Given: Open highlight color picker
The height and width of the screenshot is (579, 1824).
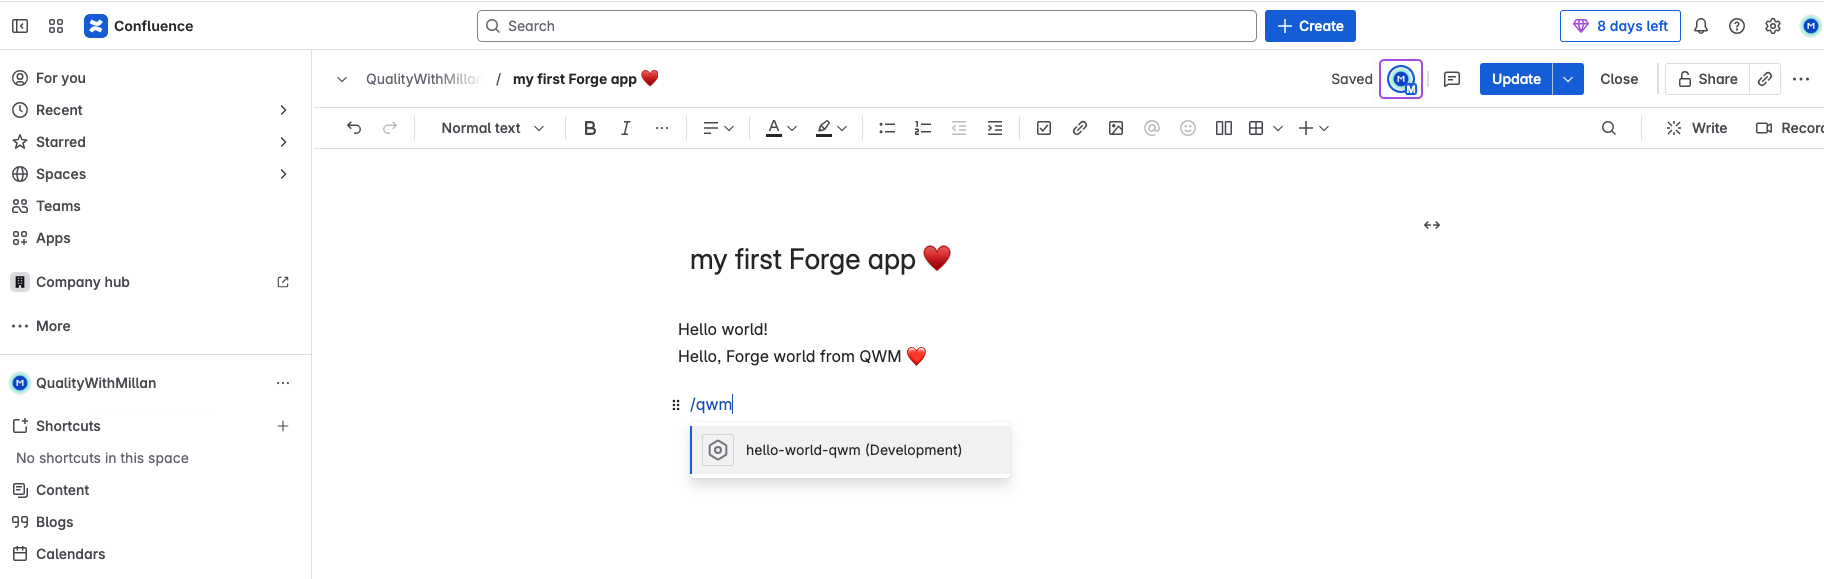Looking at the screenshot, I should [831, 128].
